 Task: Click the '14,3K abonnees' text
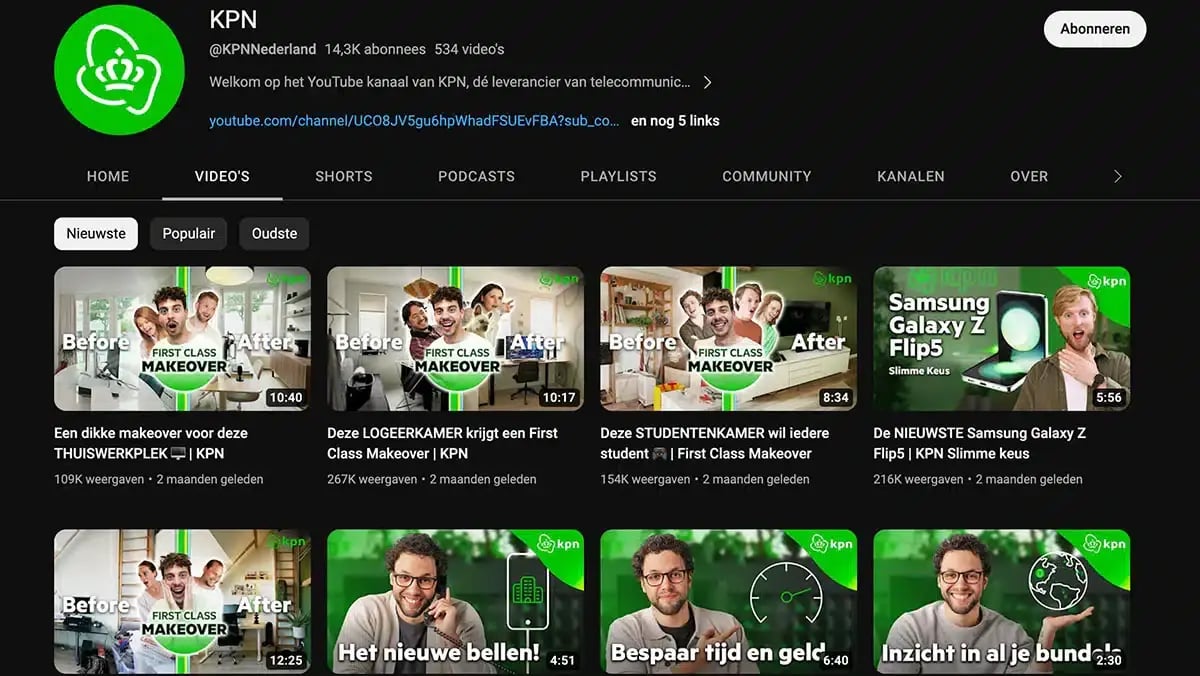point(375,49)
